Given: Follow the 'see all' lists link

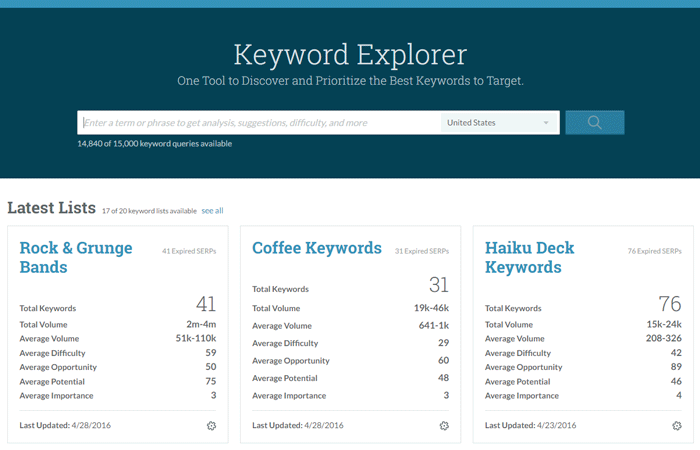Looking at the screenshot, I should tap(212, 211).
